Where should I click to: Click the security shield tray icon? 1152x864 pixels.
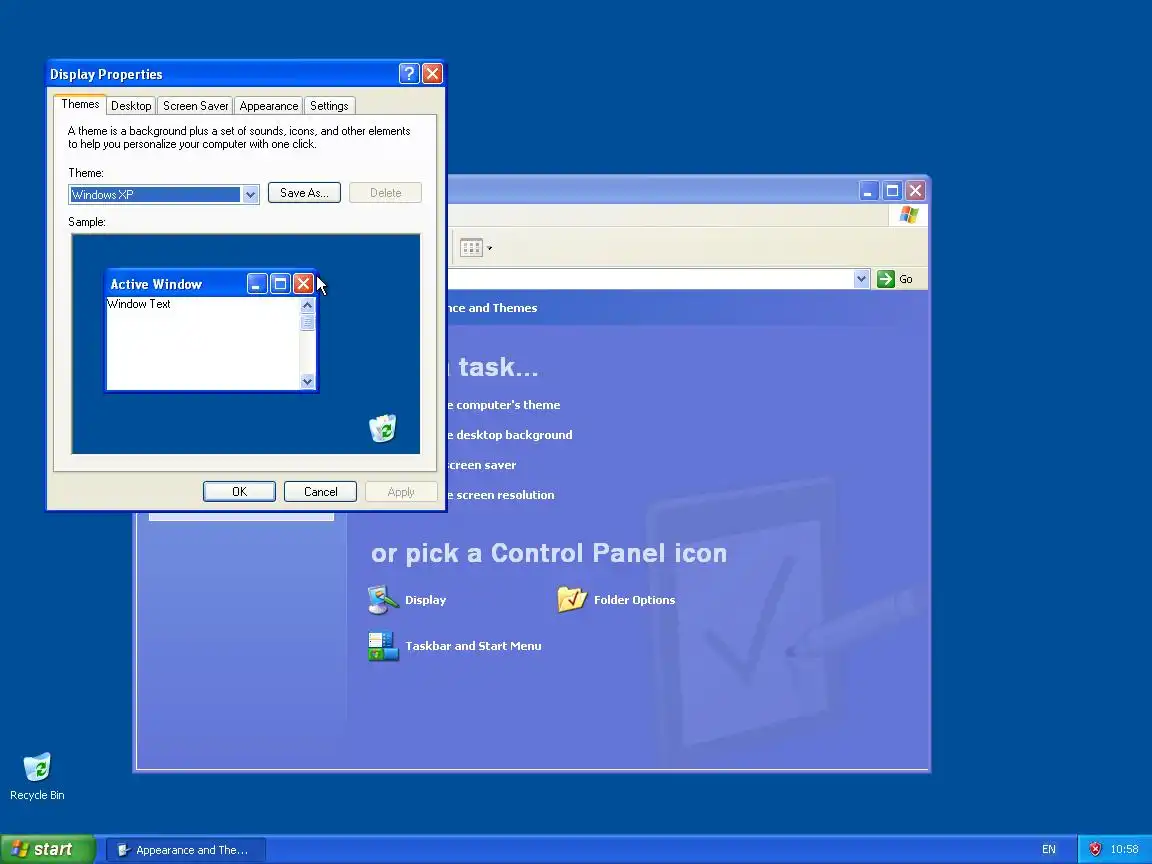tap(1095, 849)
